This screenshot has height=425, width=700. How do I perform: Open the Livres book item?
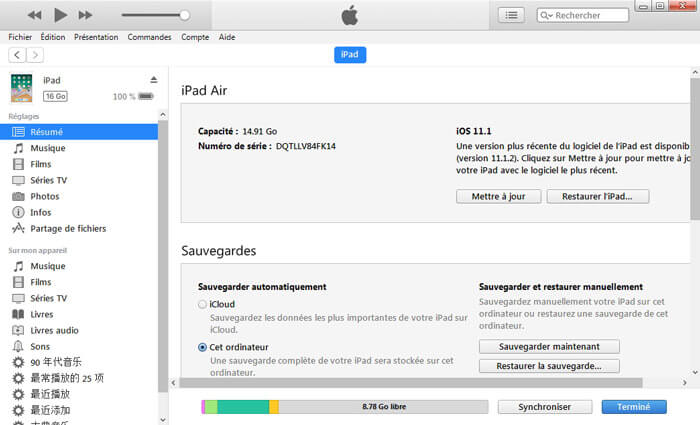point(79,314)
